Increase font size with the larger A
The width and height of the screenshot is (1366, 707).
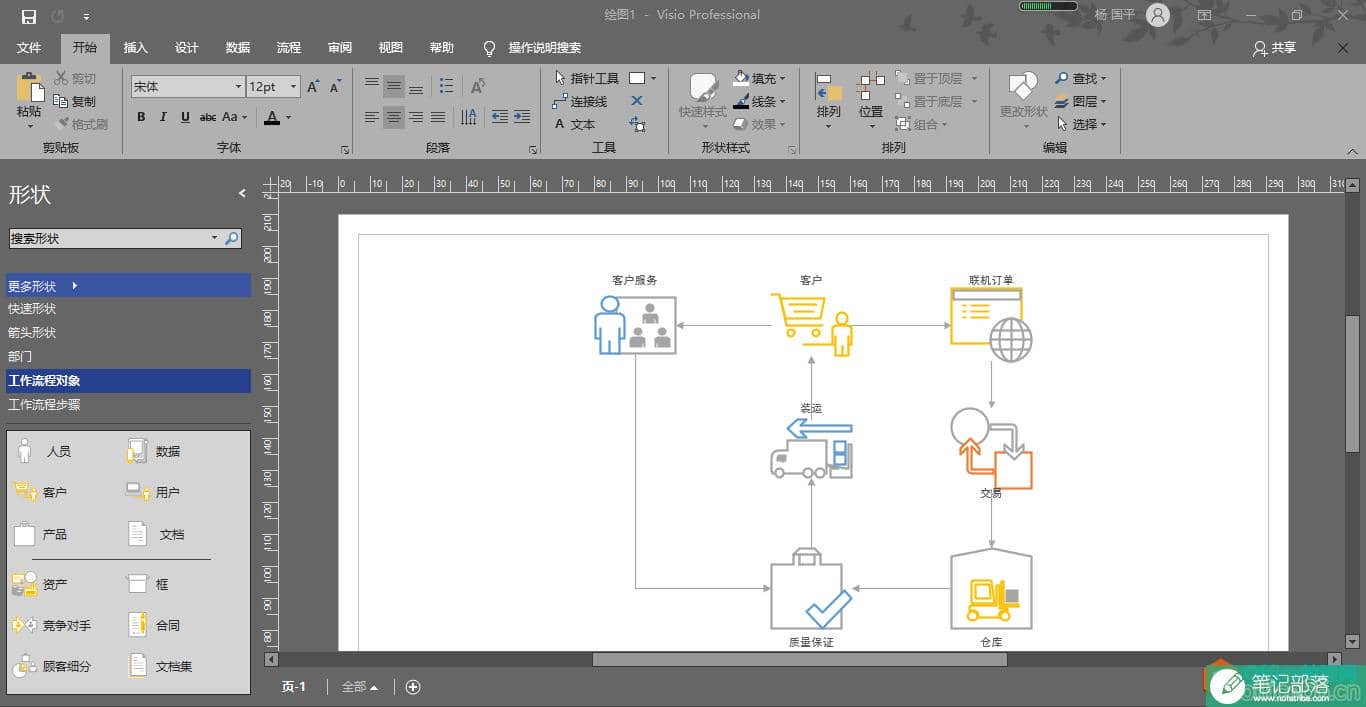tap(313, 87)
